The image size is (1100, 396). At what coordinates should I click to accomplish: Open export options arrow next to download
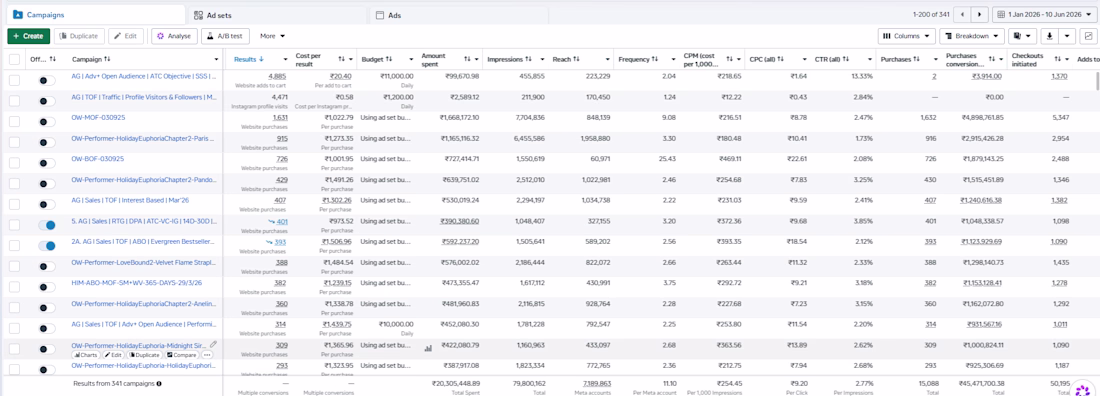click(x=1067, y=36)
